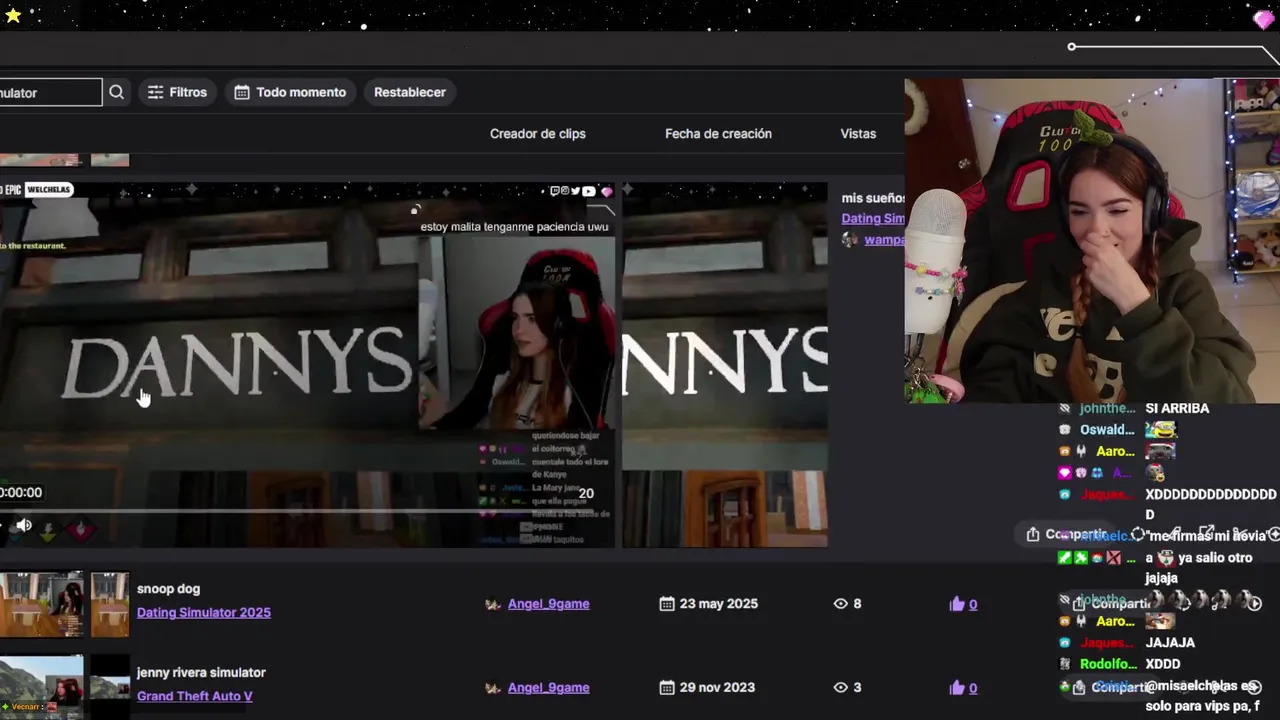Click the like count in 29 nov 2023 row
The height and width of the screenshot is (720, 1280).
coord(973,688)
